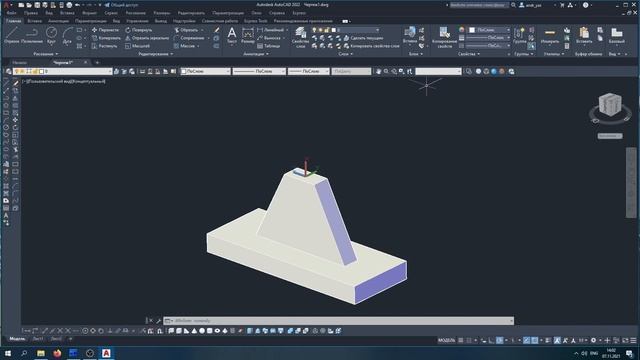Open the Базовый (Base) view tool
The height and width of the screenshot is (360, 640).
(x=616, y=36)
